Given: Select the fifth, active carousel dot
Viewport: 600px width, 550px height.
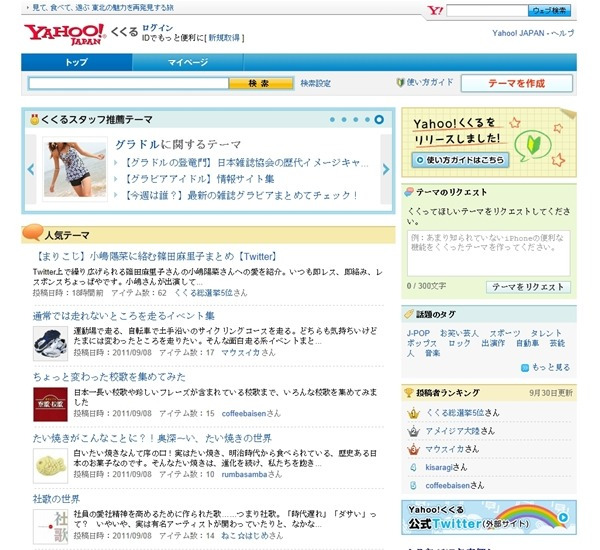Looking at the screenshot, I should (x=379, y=120).
